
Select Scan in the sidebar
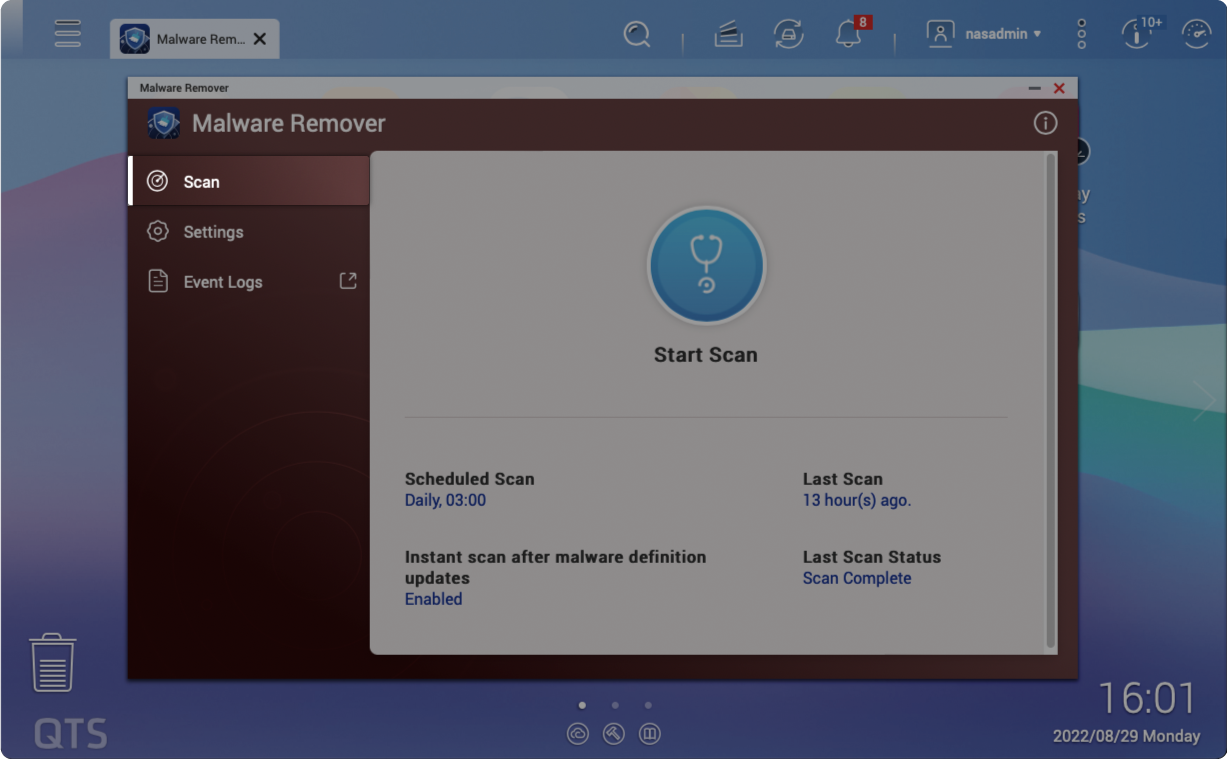click(x=249, y=181)
